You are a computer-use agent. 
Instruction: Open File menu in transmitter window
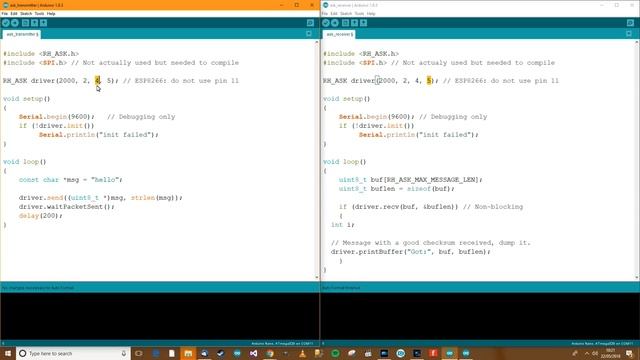point(4,13)
